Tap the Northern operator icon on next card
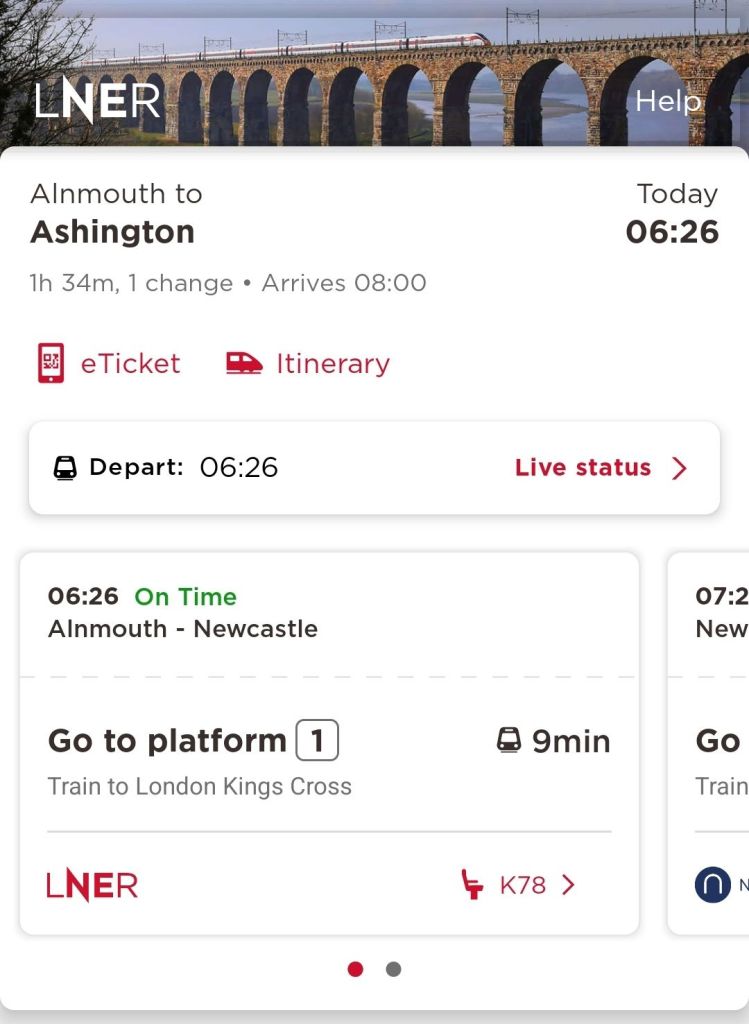This screenshot has width=749, height=1024. [x=713, y=885]
